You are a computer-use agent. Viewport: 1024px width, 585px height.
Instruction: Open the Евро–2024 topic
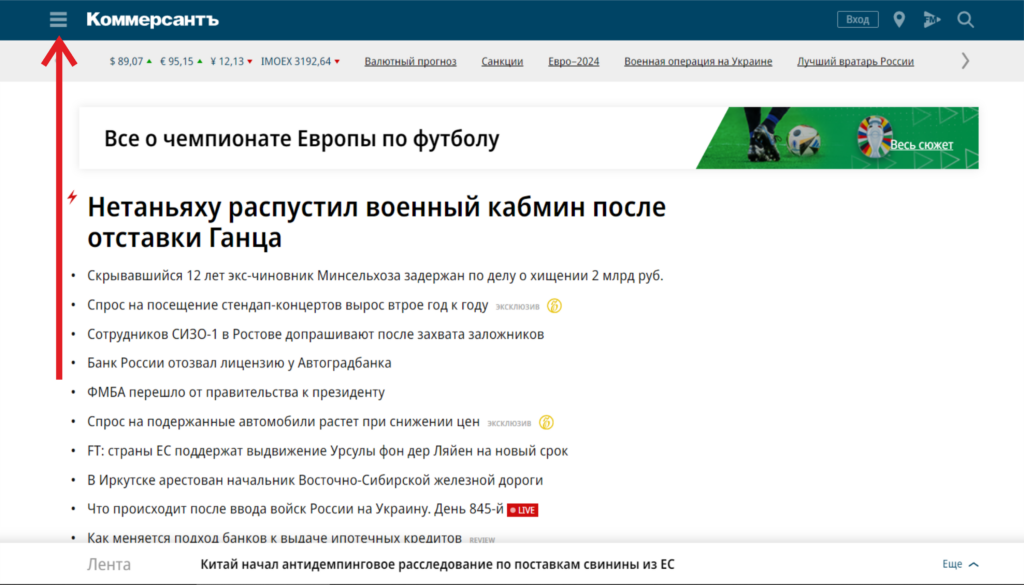tap(574, 61)
